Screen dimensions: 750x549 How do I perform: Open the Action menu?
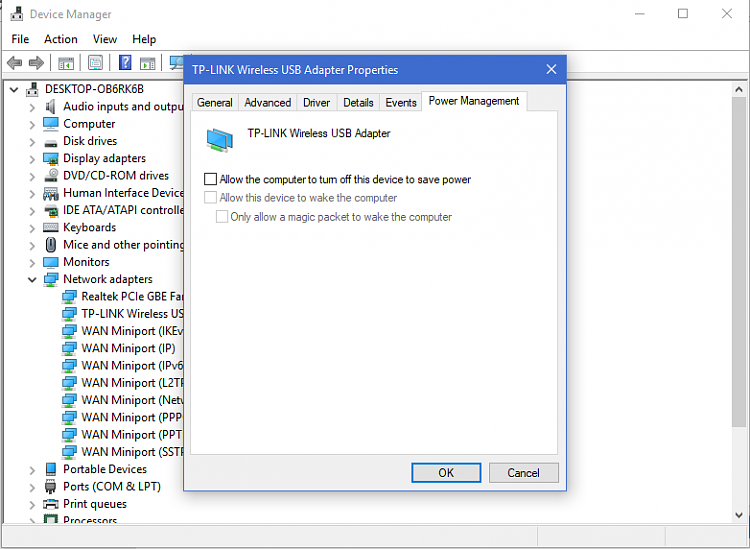click(x=60, y=39)
